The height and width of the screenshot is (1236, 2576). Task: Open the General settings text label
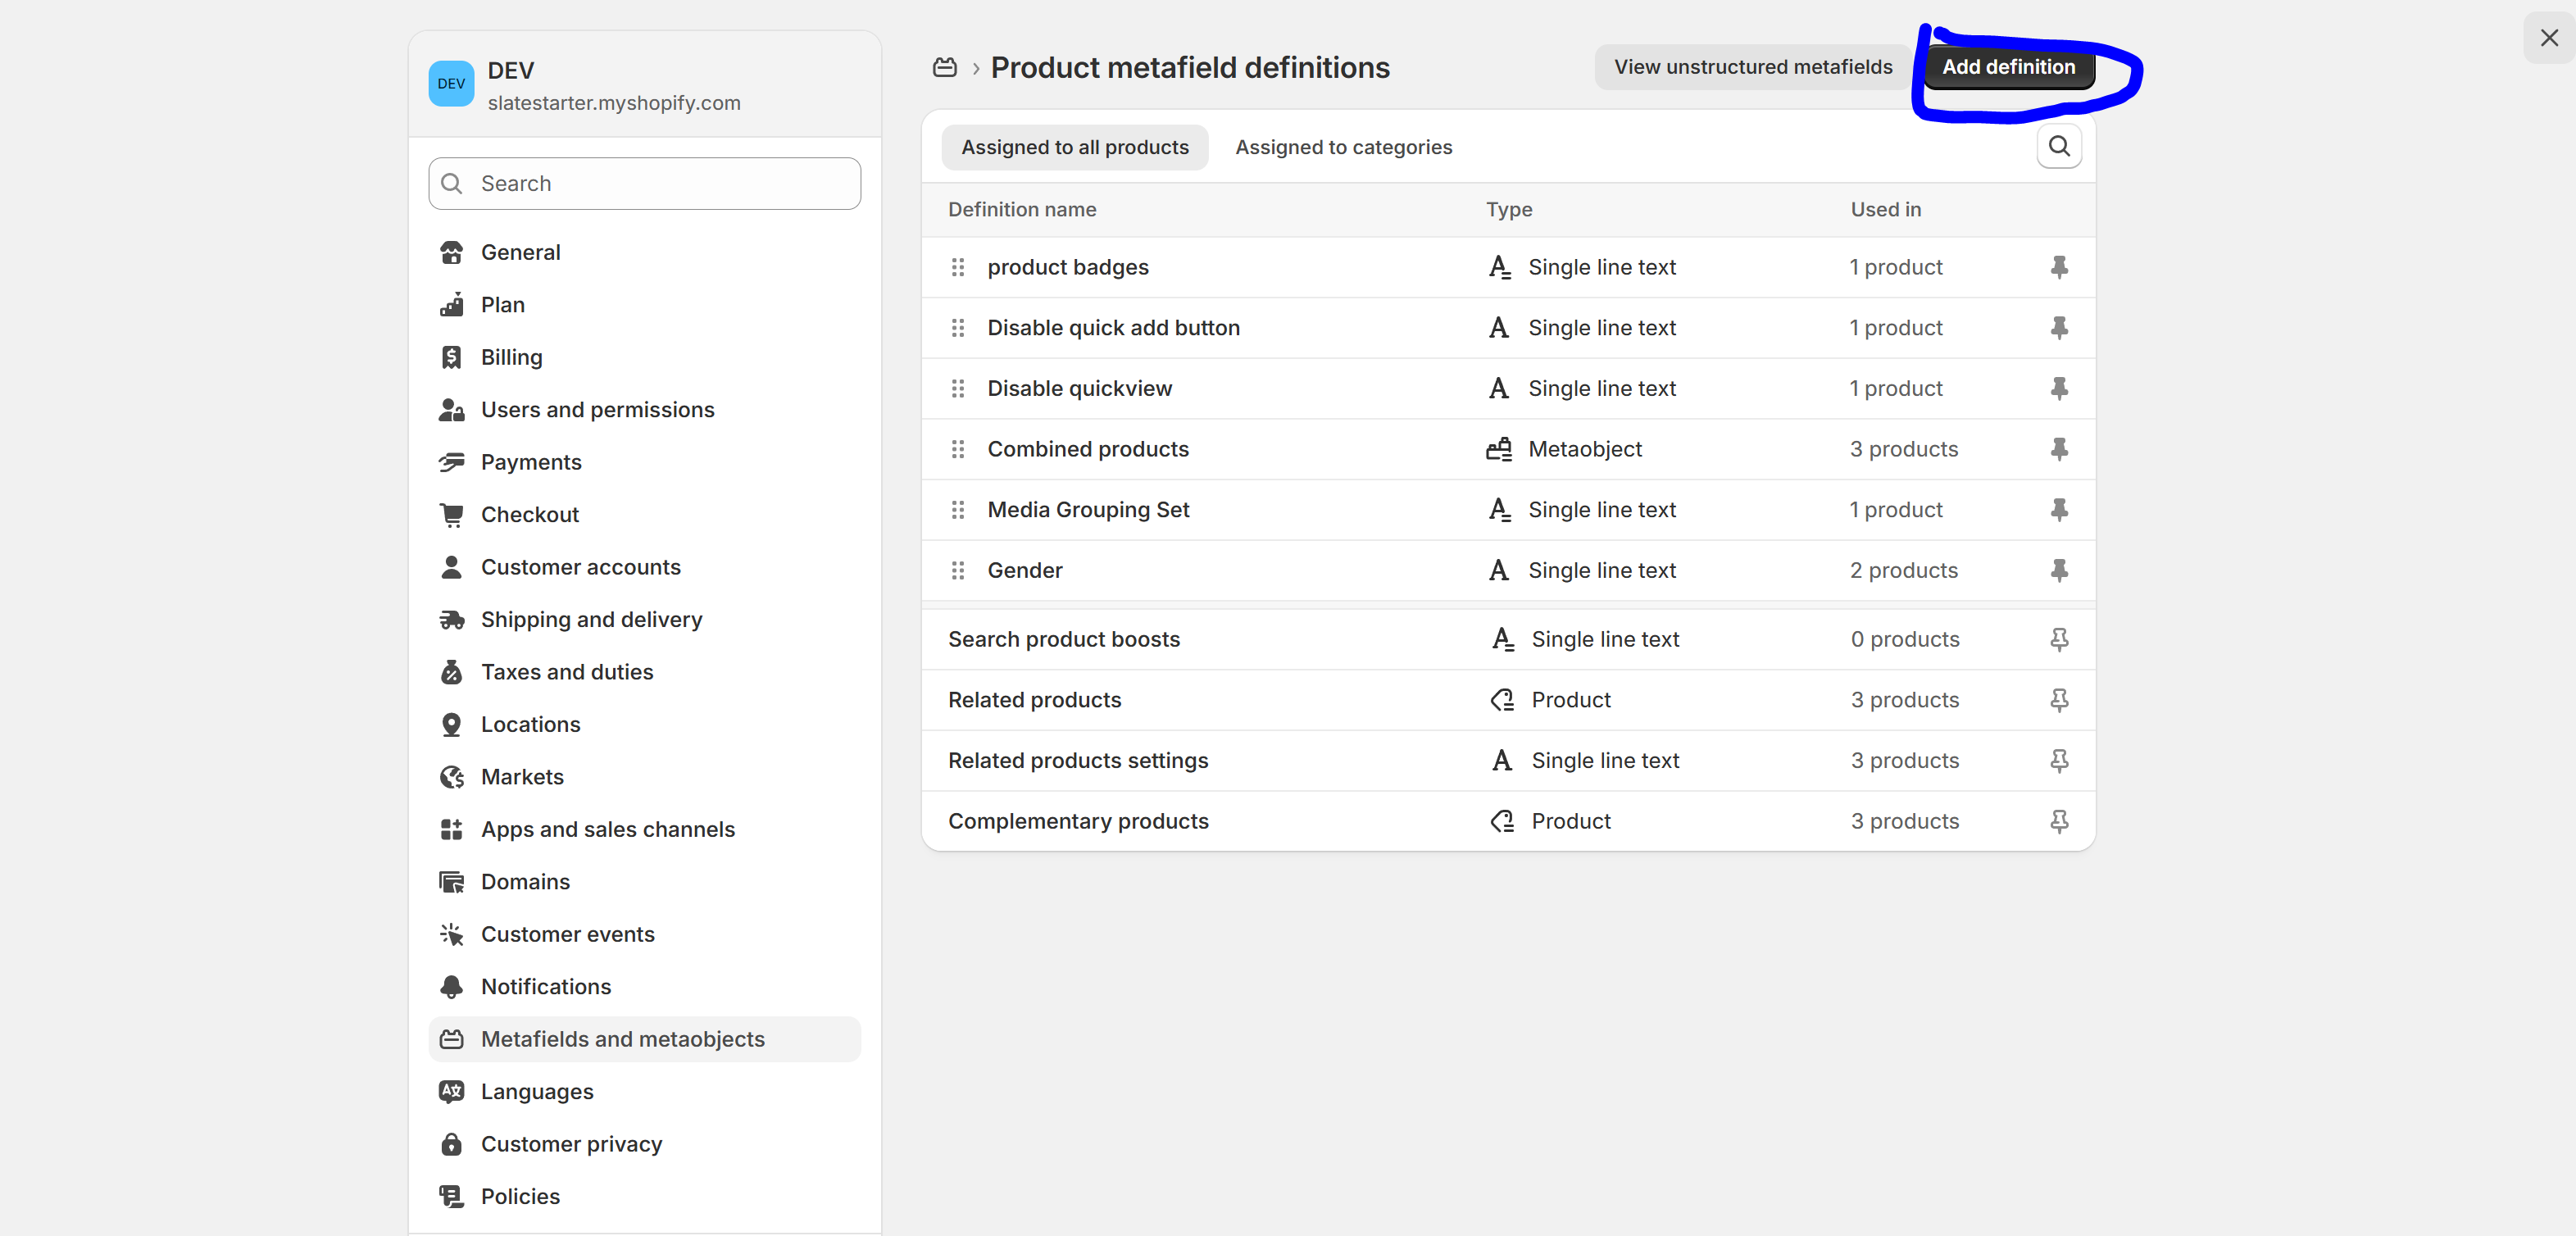click(x=520, y=252)
